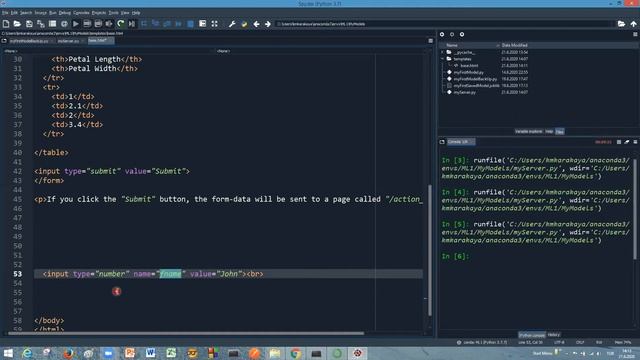The width and height of the screenshot is (640, 360).
Task: Click the Debug file icon
Action: [132, 24]
